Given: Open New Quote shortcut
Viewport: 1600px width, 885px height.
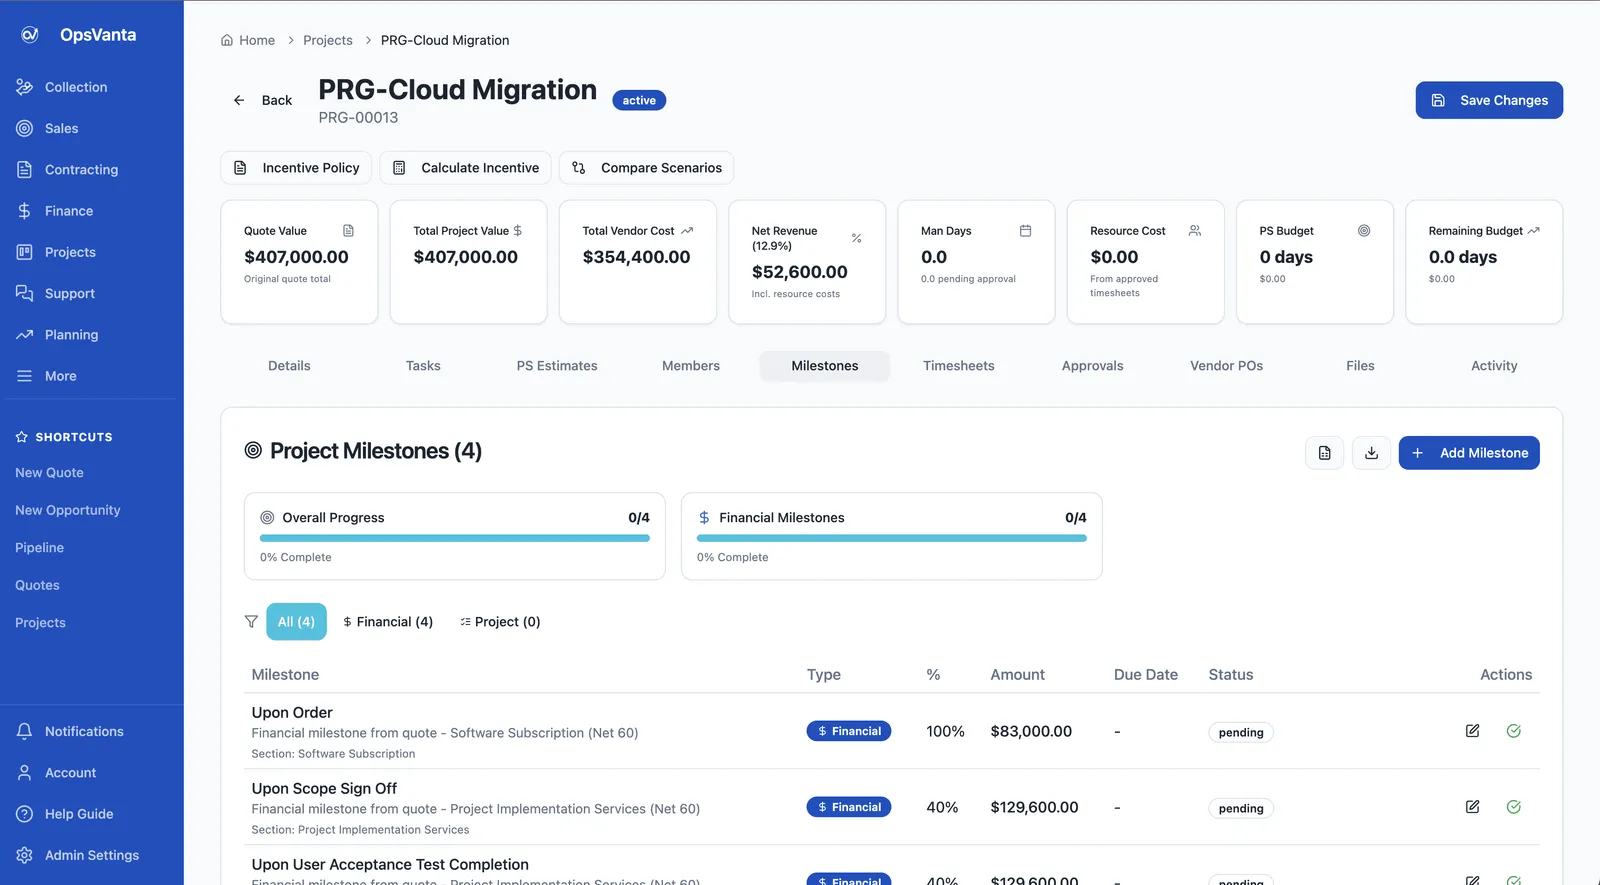Looking at the screenshot, I should click(49, 473).
